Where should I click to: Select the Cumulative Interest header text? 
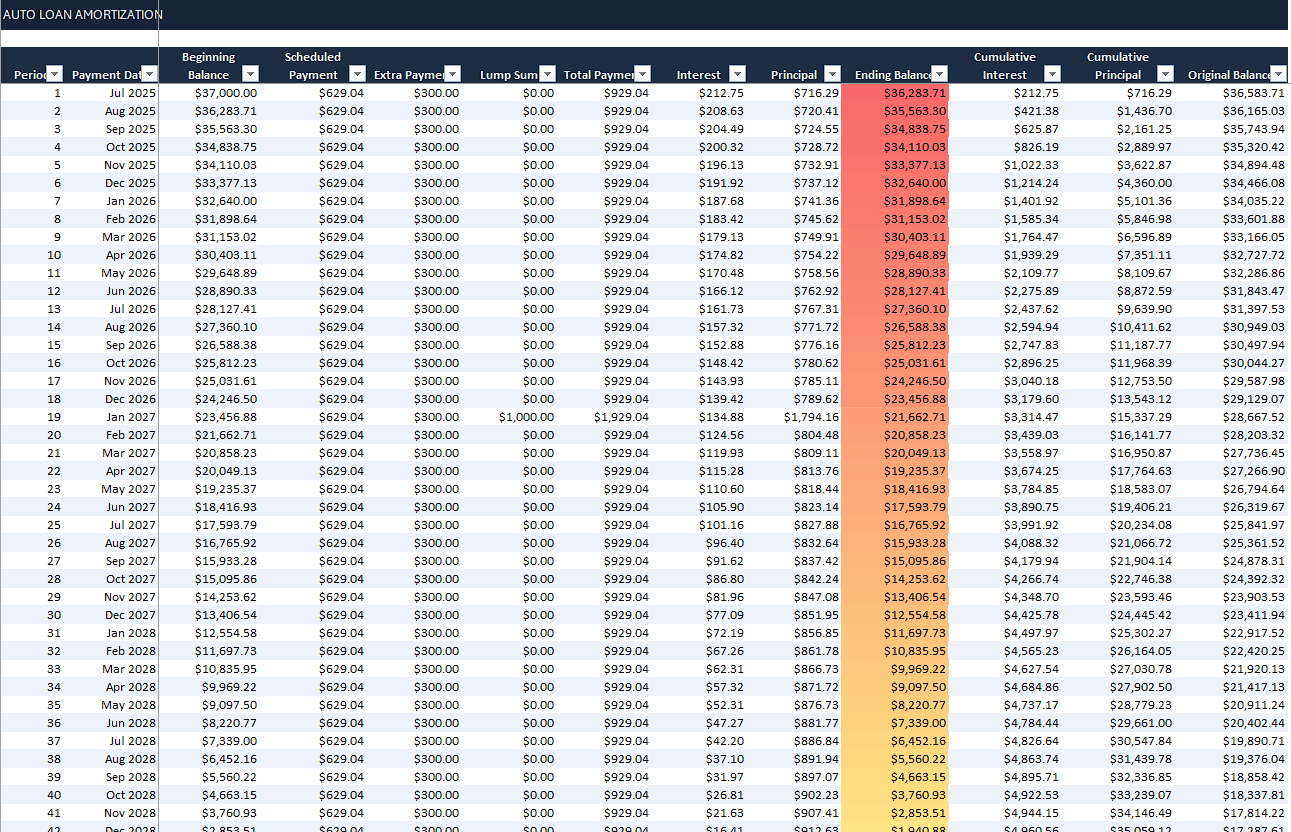pos(1004,66)
